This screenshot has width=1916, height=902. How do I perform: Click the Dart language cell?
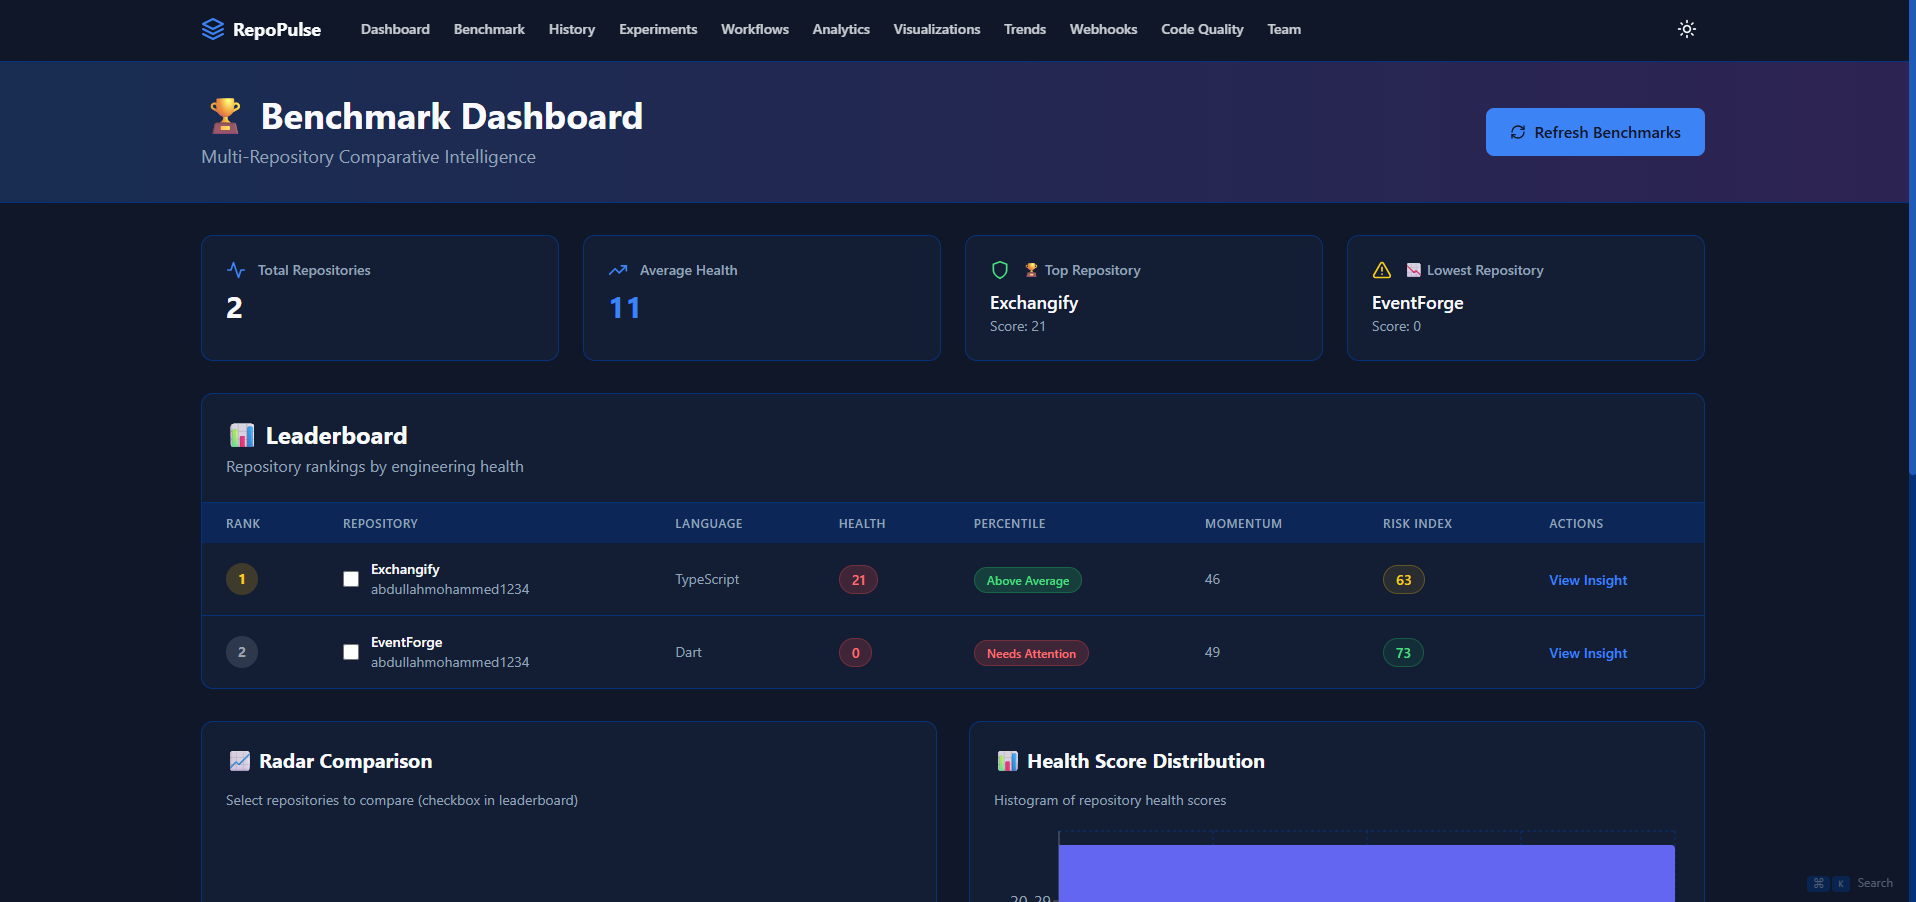point(688,652)
